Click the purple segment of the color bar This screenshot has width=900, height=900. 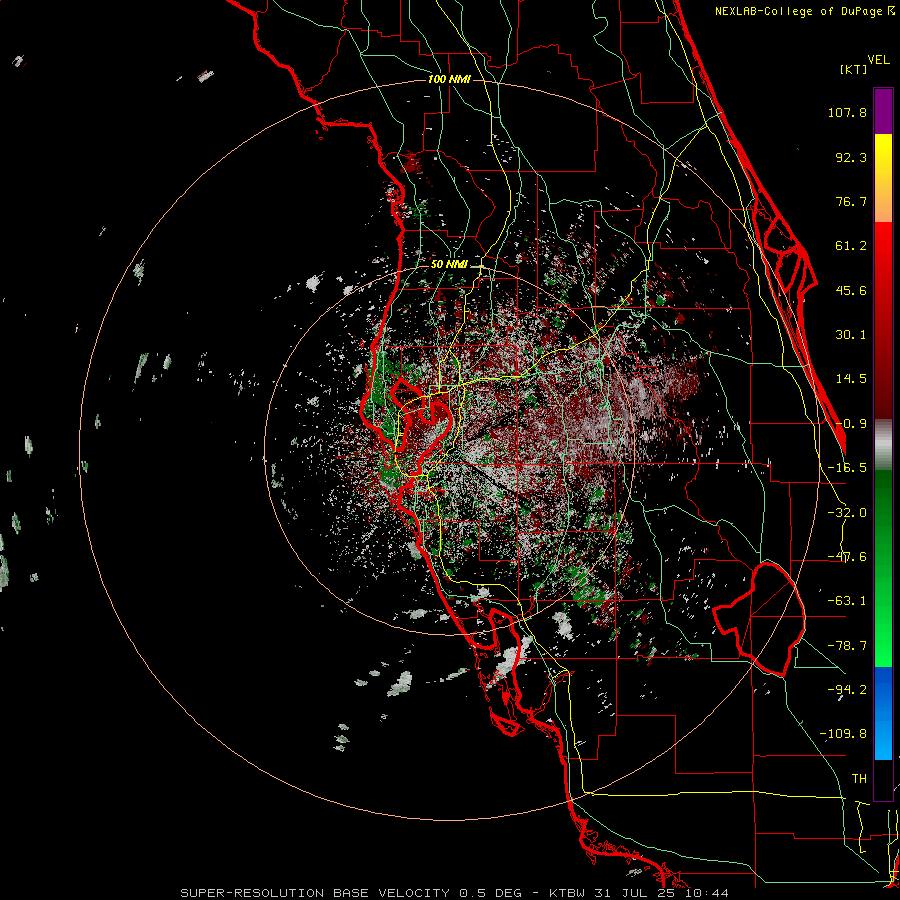click(883, 111)
